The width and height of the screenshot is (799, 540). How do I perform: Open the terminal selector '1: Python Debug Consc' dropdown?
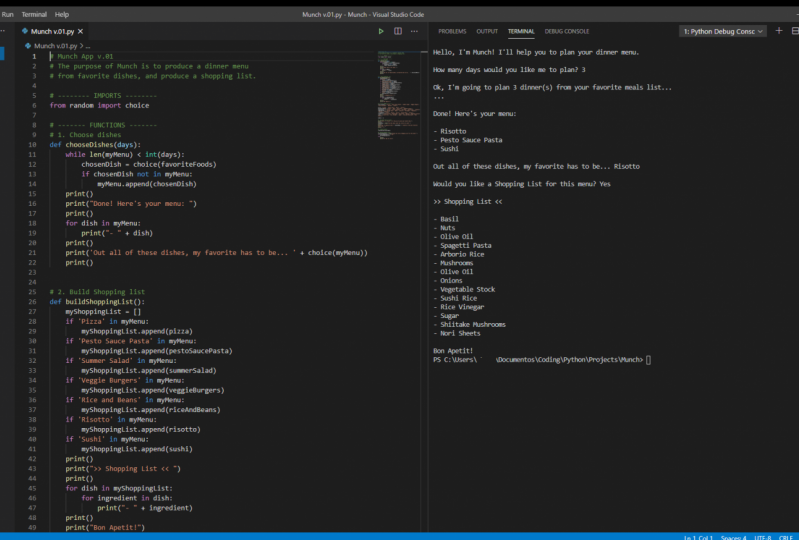[723, 32]
